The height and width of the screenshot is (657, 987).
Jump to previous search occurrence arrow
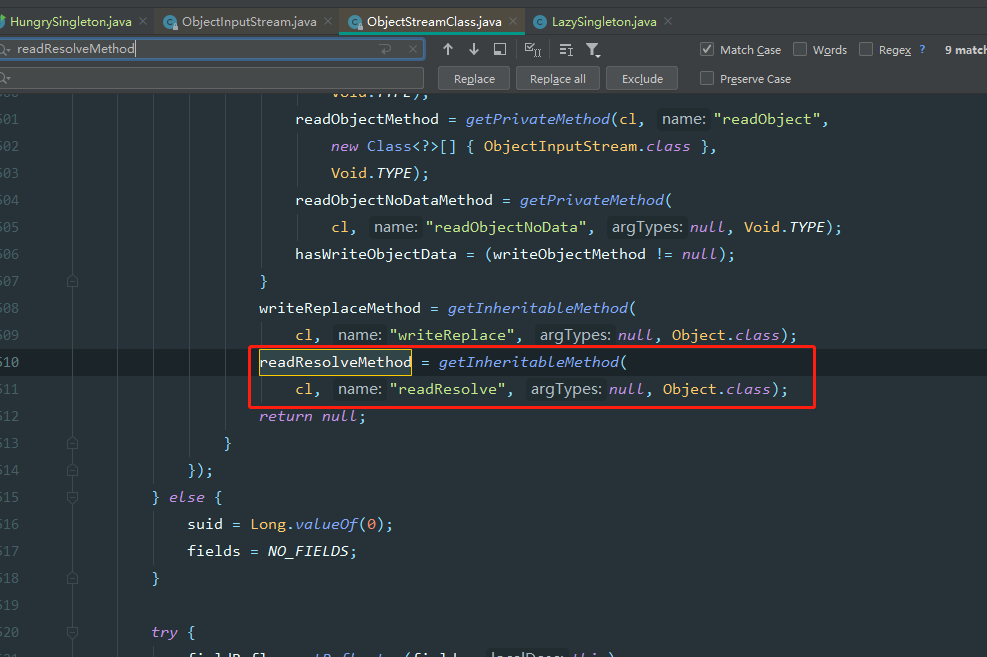(448, 49)
